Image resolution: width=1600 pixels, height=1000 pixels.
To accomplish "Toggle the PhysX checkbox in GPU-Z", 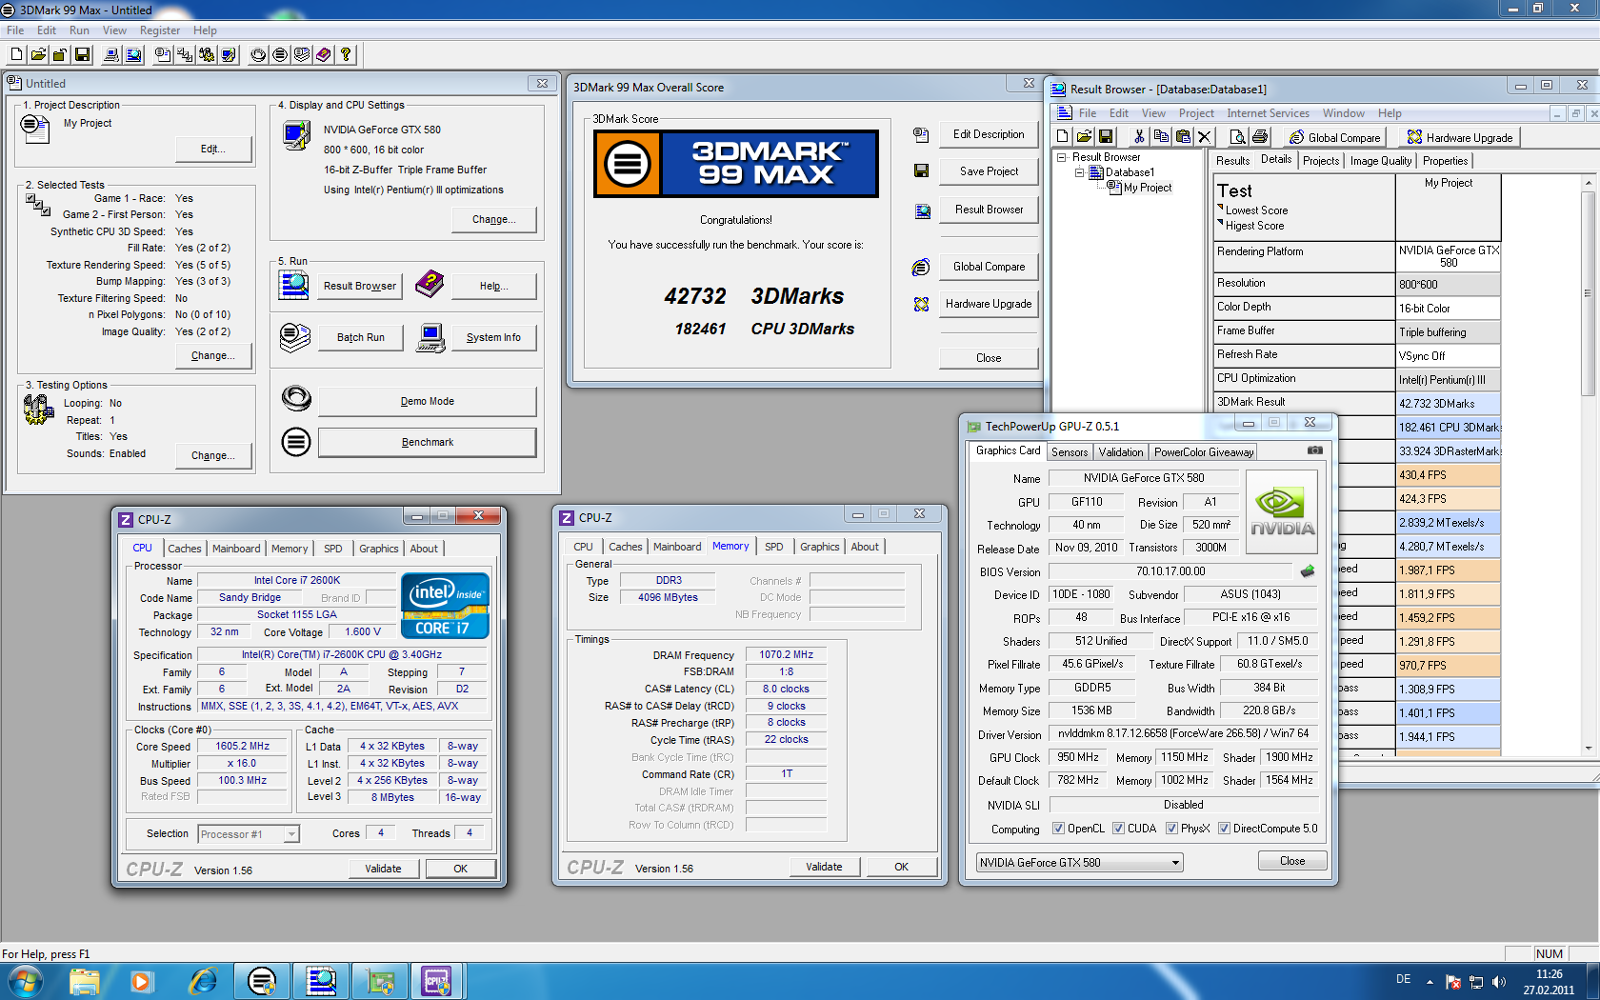I will [1172, 829].
